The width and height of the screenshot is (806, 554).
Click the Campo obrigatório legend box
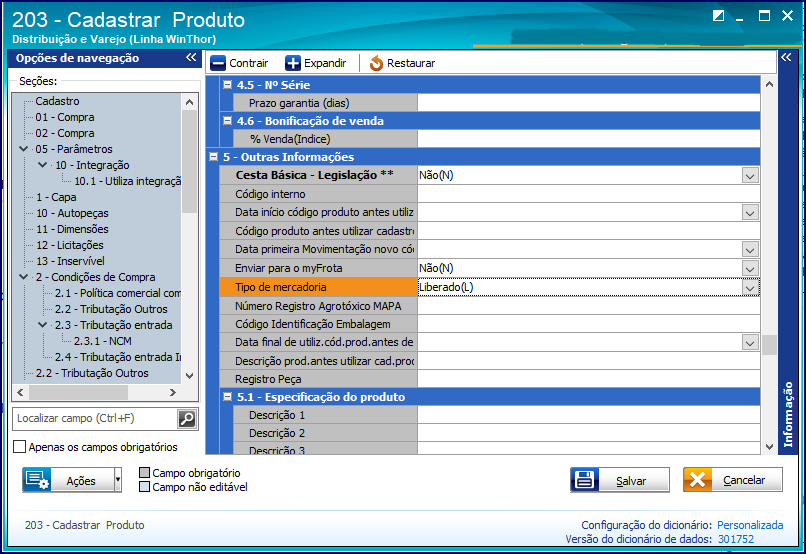(x=144, y=472)
